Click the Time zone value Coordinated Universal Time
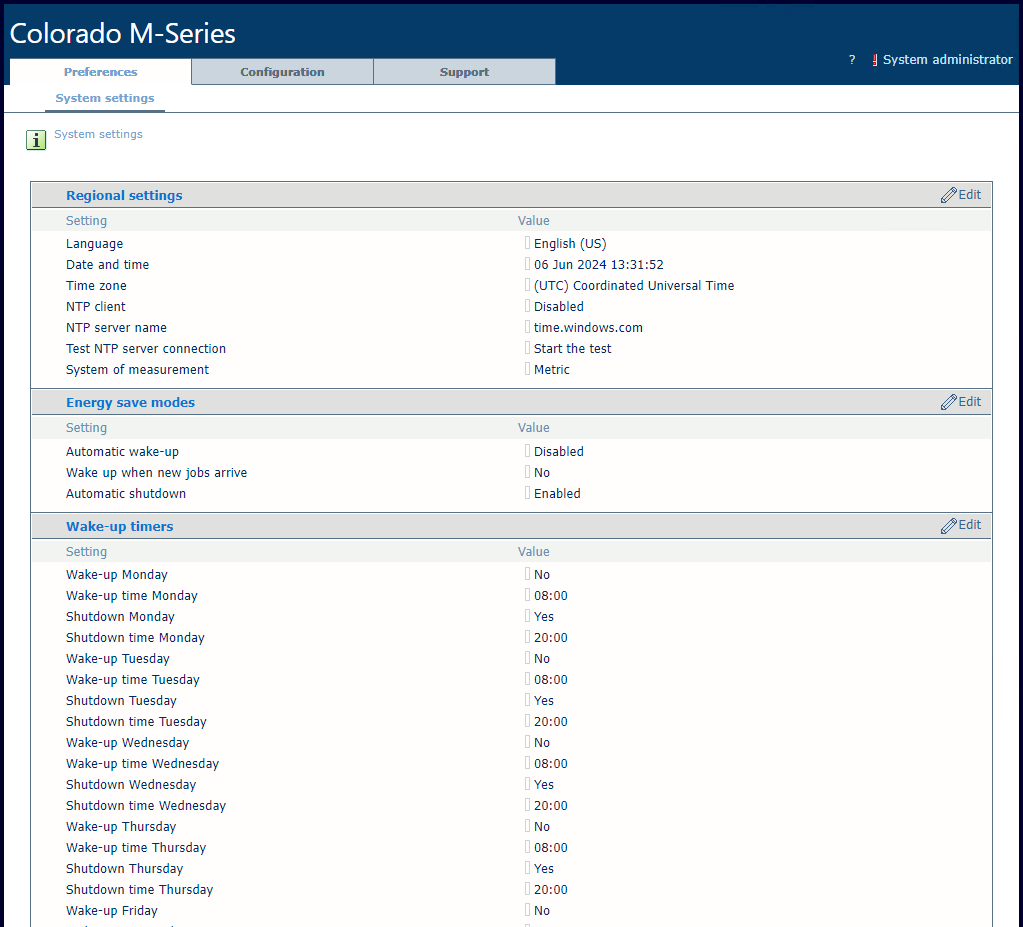The height and width of the screenshot is (927, 1023). coord(633,286)
